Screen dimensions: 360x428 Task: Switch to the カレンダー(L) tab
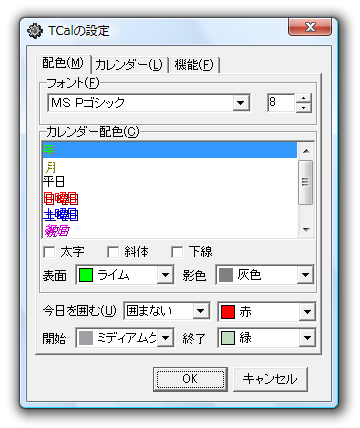pyautogui.click(x=129, y=65)
